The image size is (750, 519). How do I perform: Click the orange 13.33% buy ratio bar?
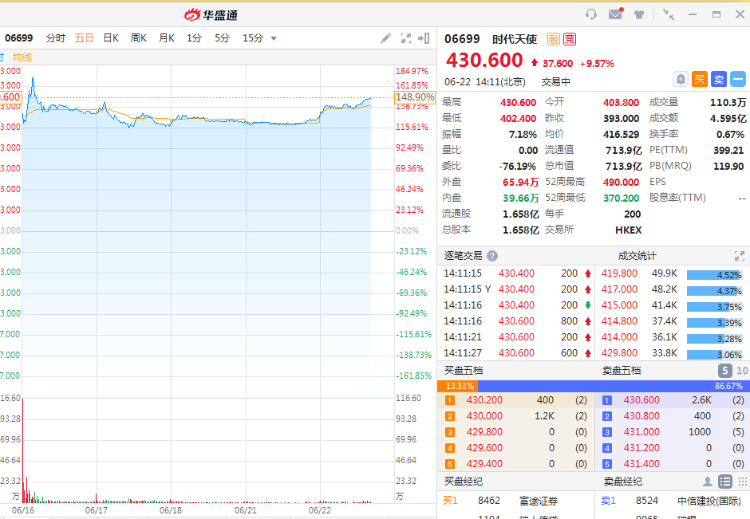[458, 386]
